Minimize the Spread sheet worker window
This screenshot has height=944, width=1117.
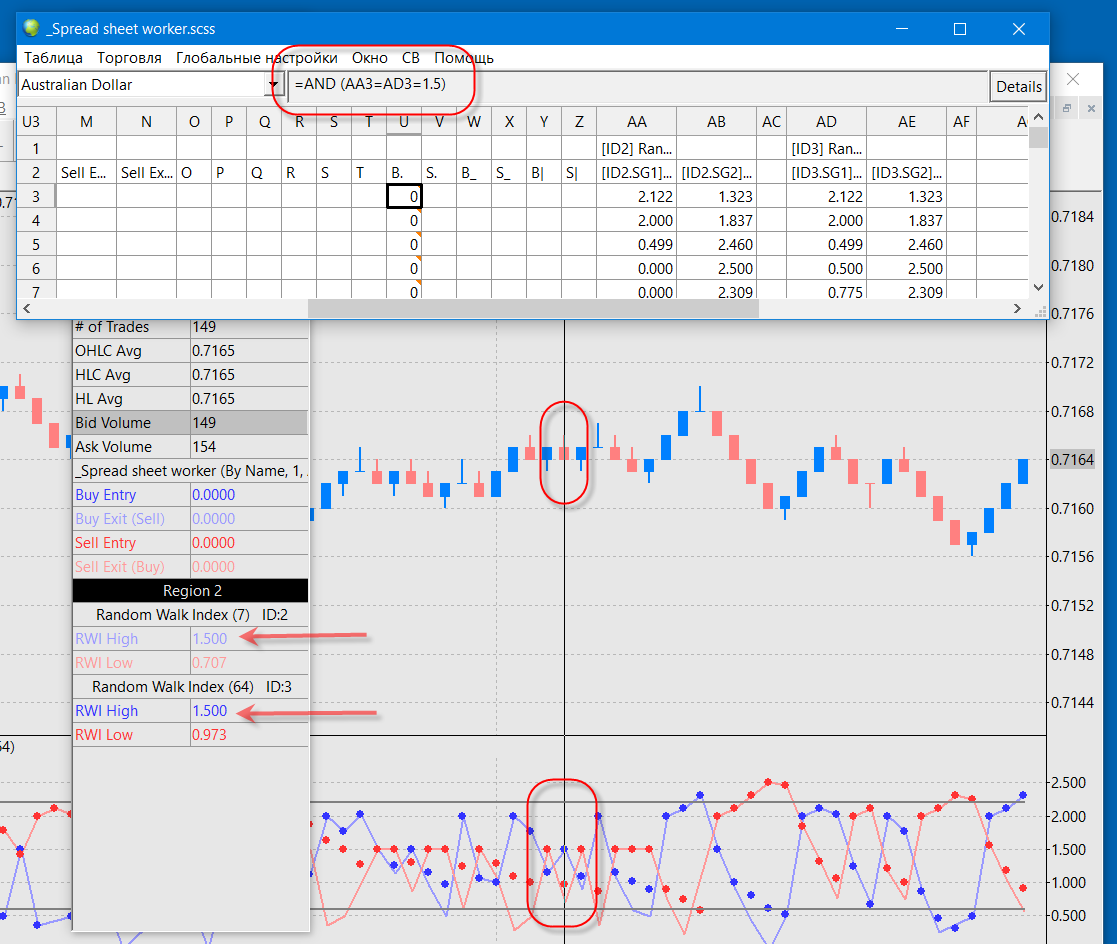[902, 28]
